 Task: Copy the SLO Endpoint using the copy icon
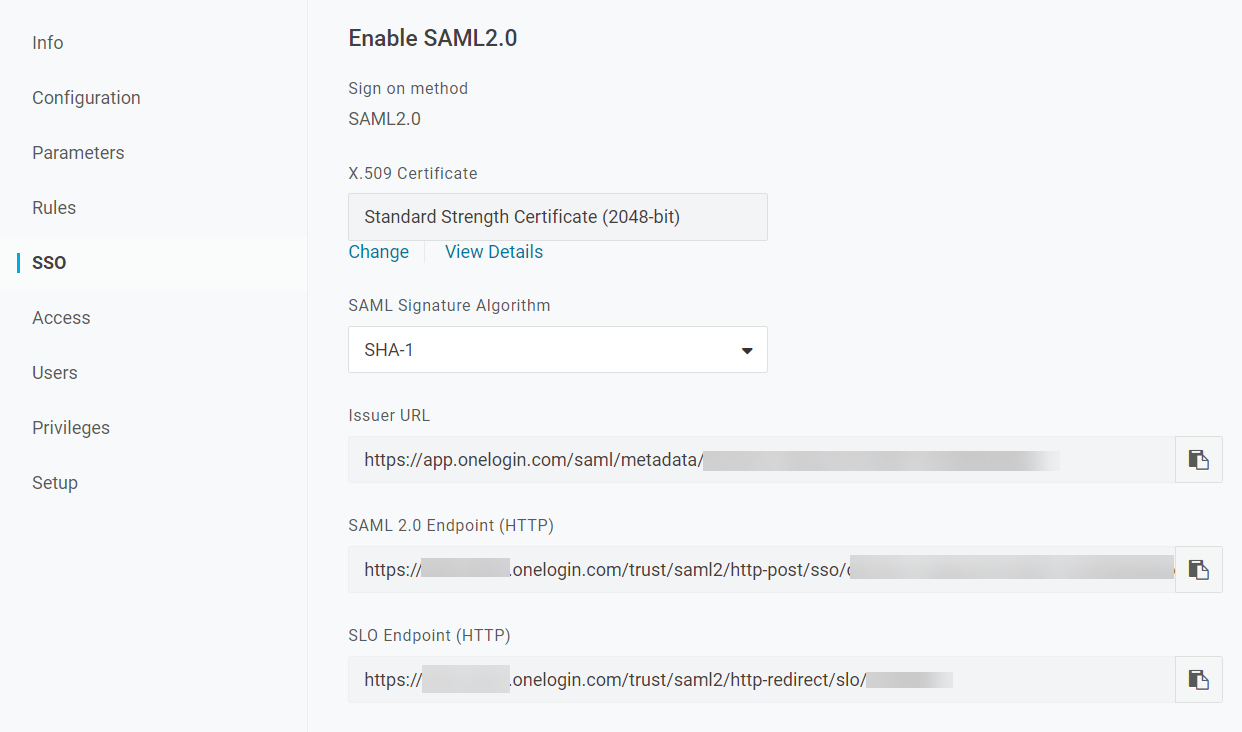pyautogui.click(x=1197, y=679)
